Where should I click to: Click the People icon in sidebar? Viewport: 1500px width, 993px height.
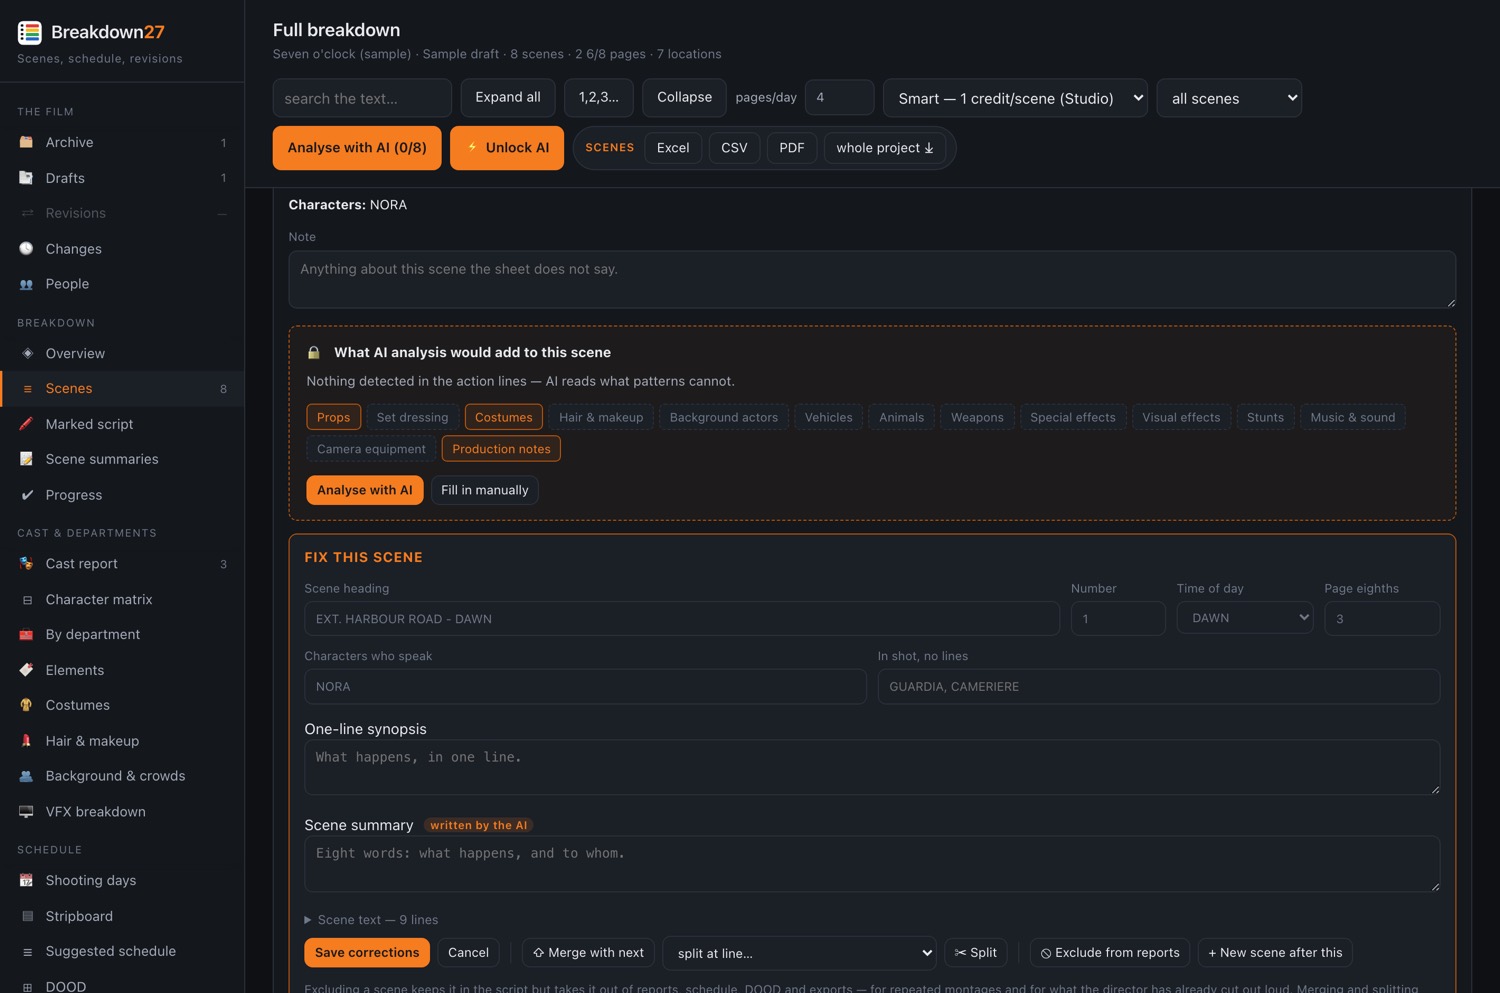26,284
